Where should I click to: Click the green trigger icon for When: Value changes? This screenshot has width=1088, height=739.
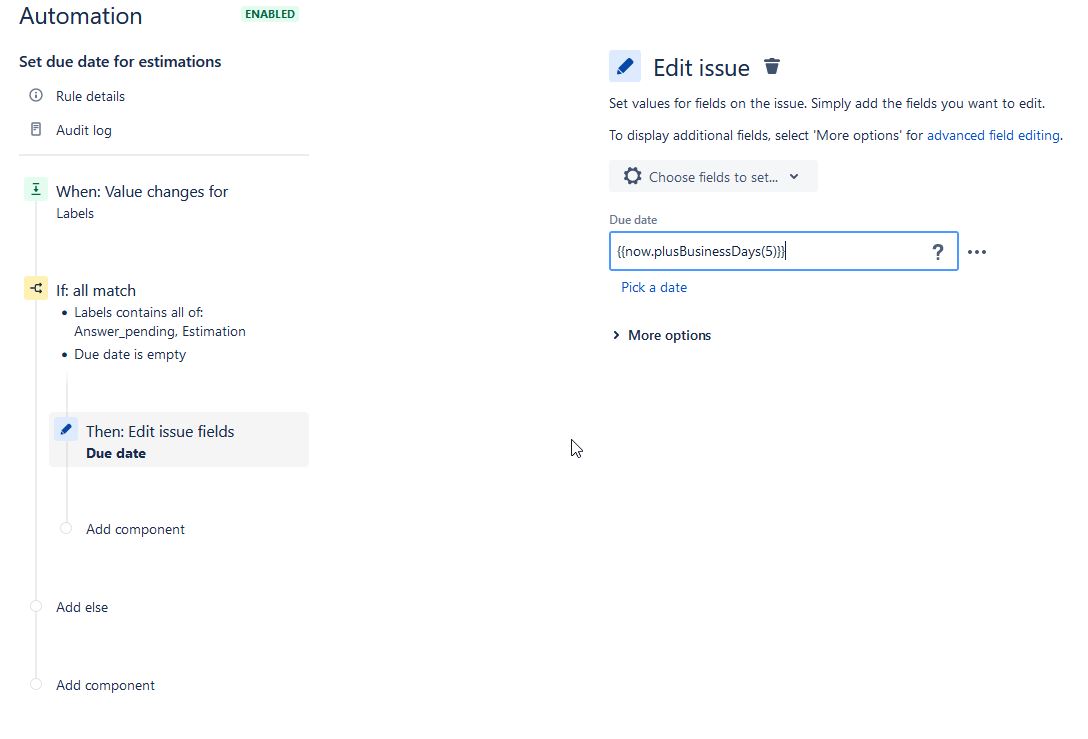click(36, 189)
